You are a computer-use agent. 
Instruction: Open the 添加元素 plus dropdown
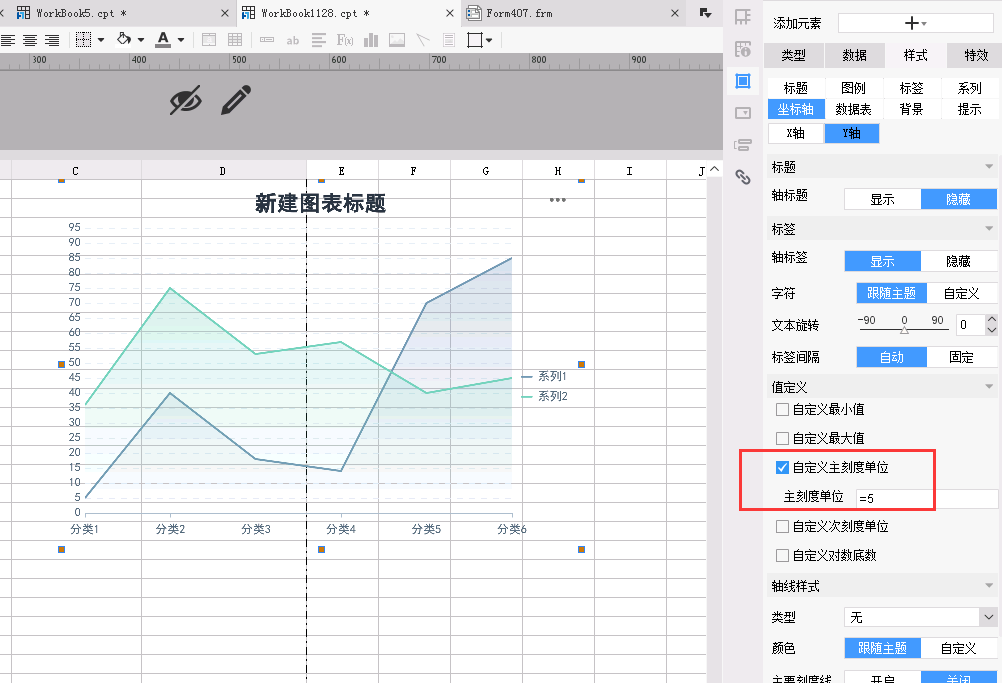[915, 24]
